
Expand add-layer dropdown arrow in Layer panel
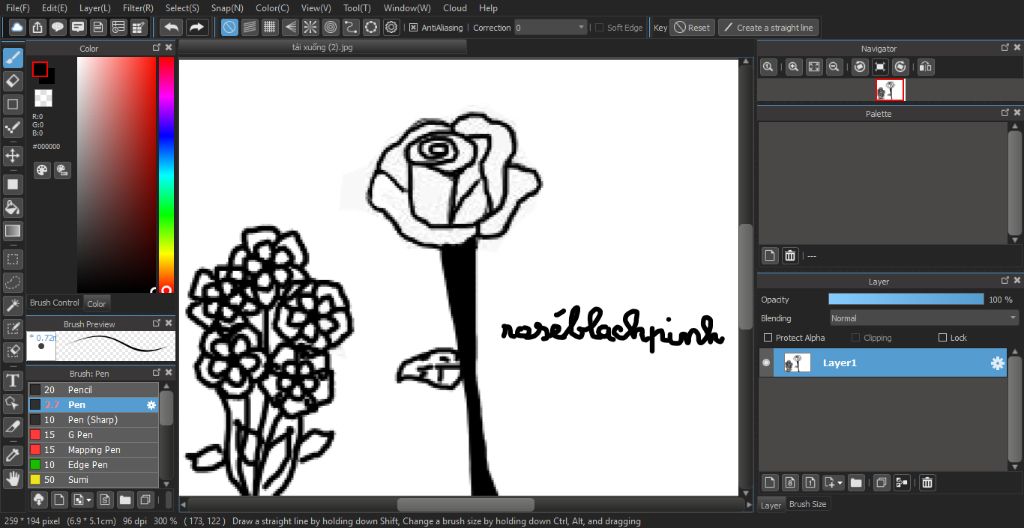click(x=840, y=483)
